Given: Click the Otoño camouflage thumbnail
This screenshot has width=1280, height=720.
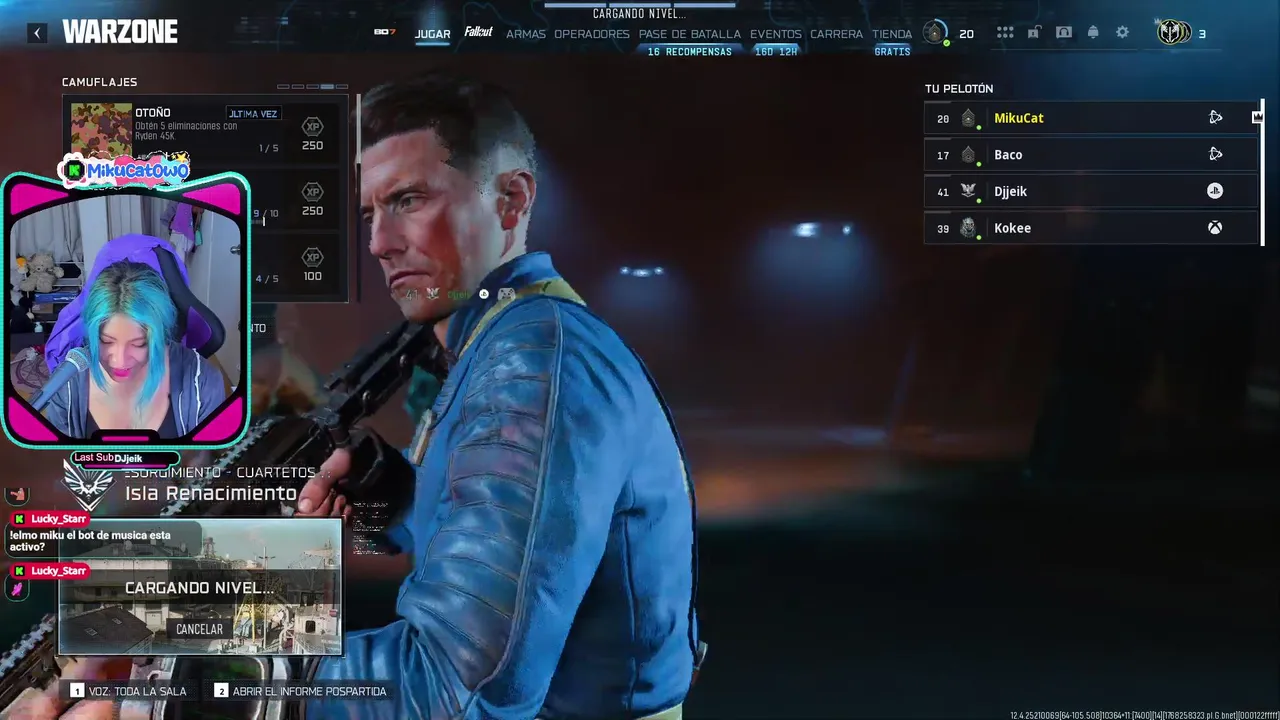Looking at the screenshot, I should [101, 128].
